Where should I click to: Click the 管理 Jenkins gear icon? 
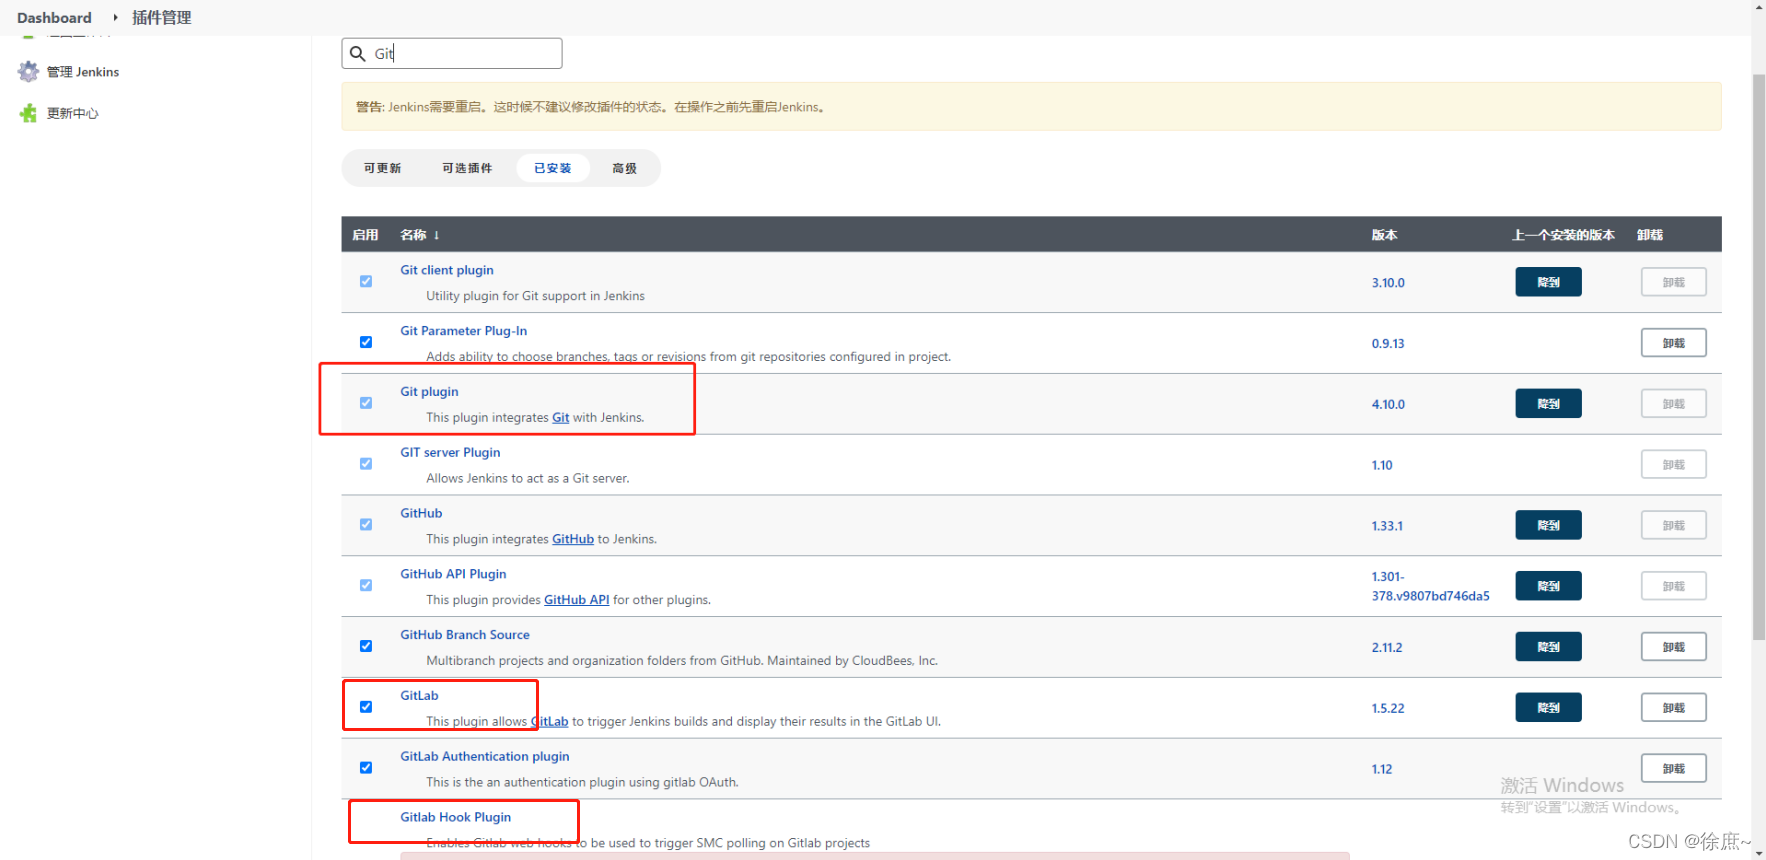coord(28,72)
